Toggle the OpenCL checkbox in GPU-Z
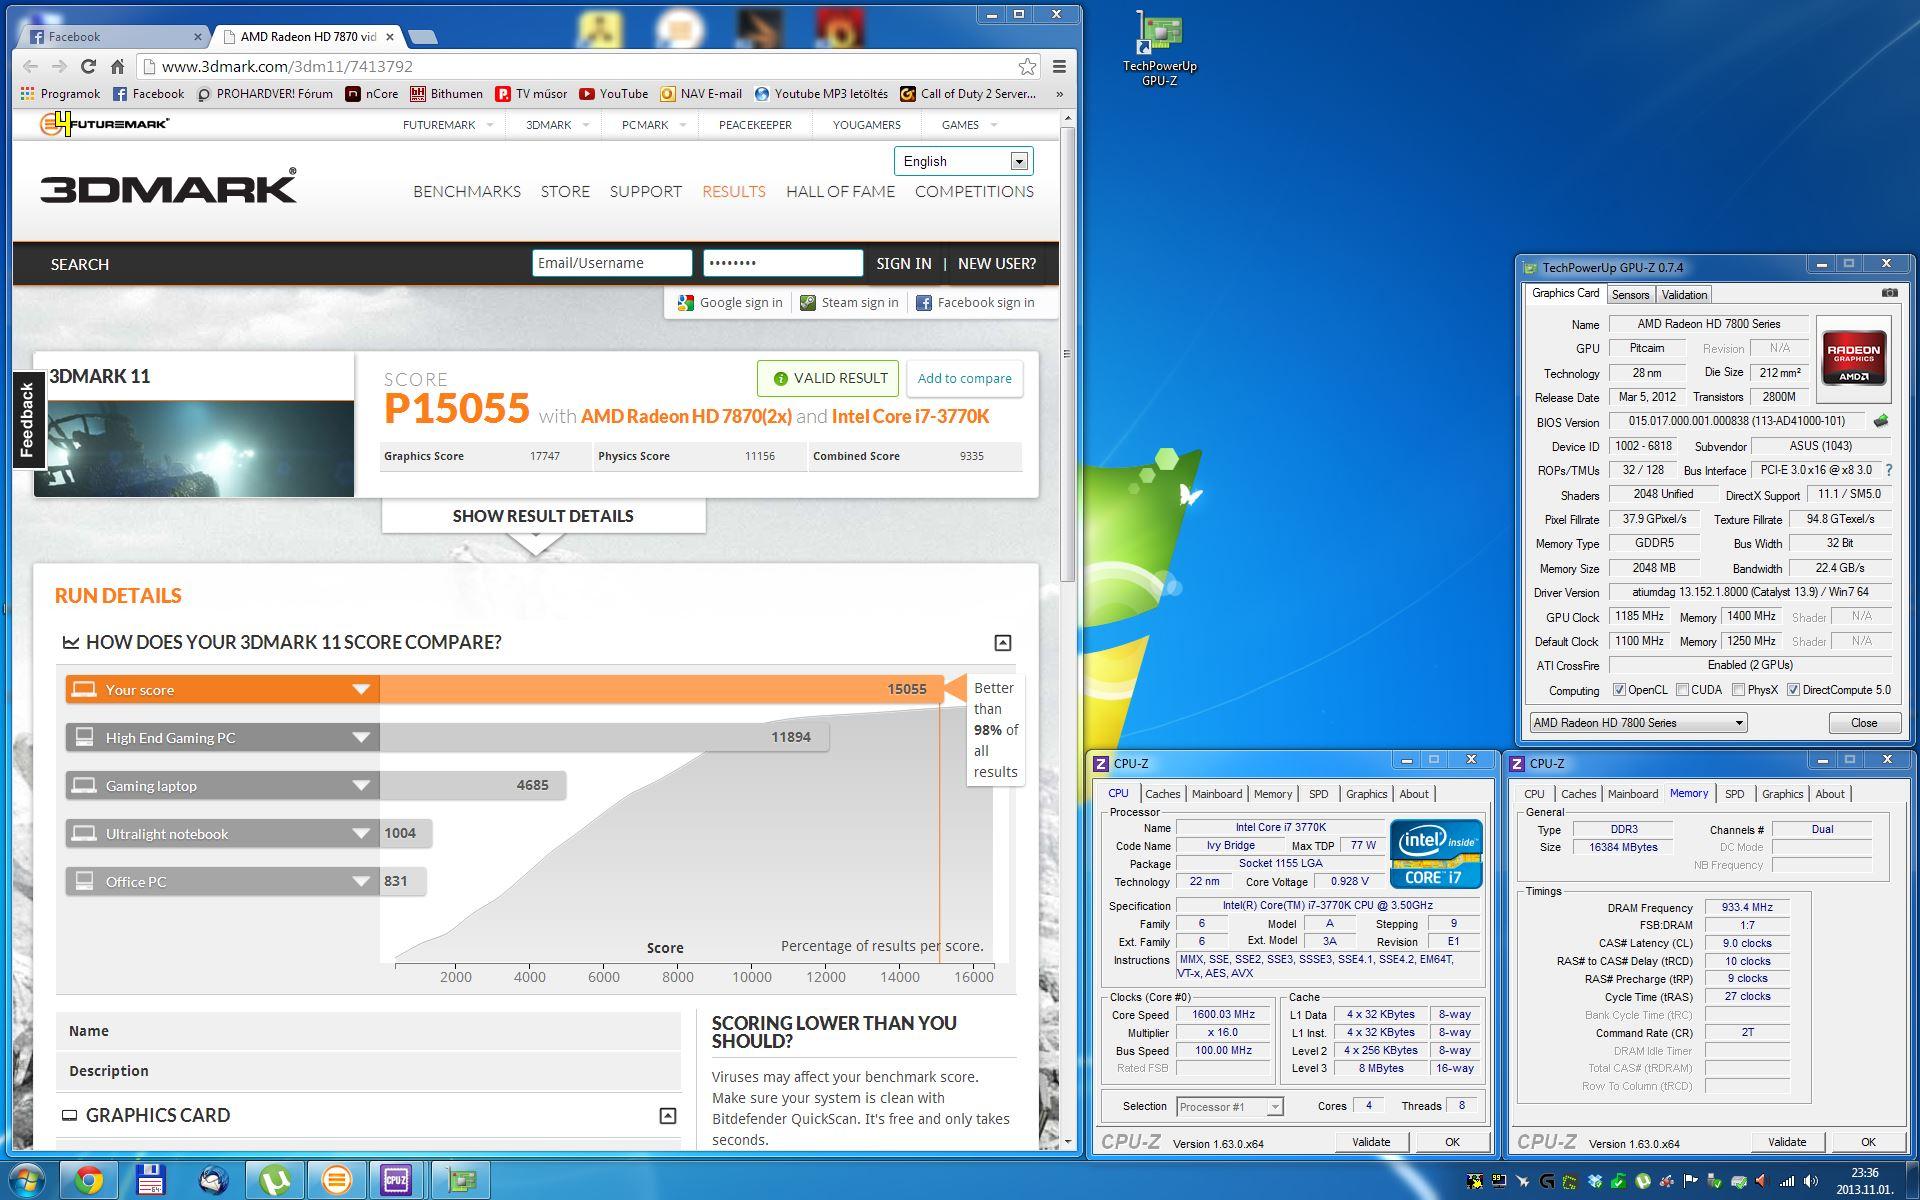The image size is (1920, 1200). (x=1619, y=690)
